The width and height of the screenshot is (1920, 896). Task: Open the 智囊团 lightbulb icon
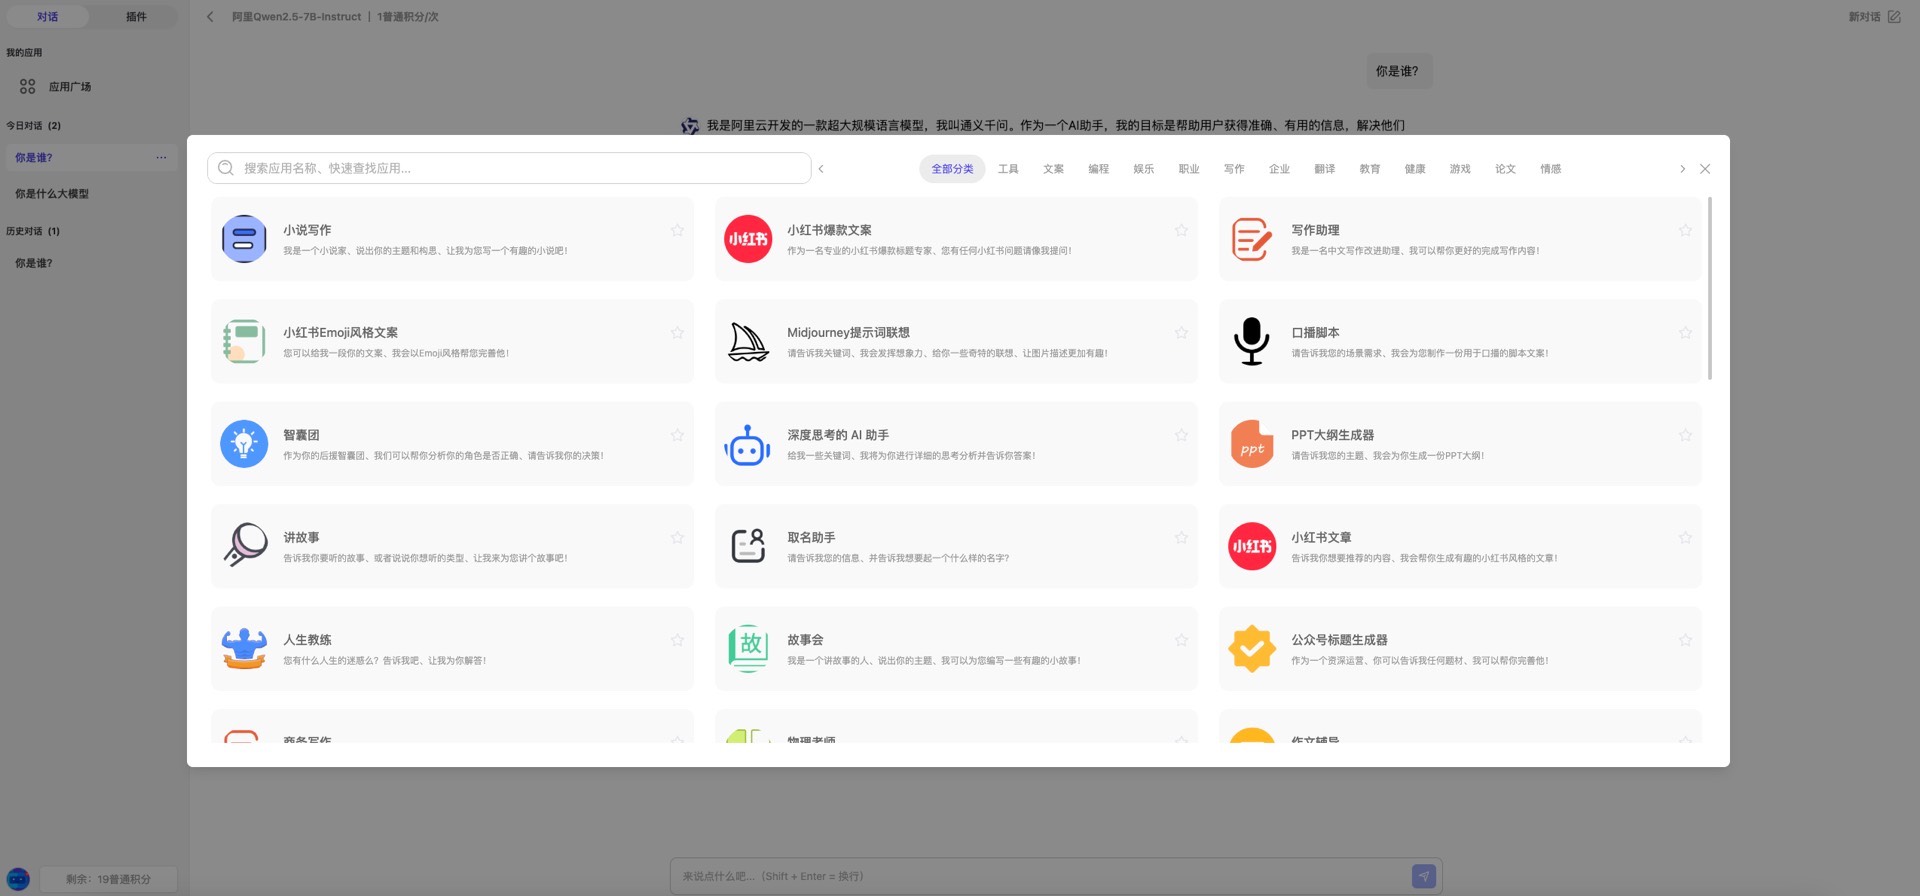(244, 444)
